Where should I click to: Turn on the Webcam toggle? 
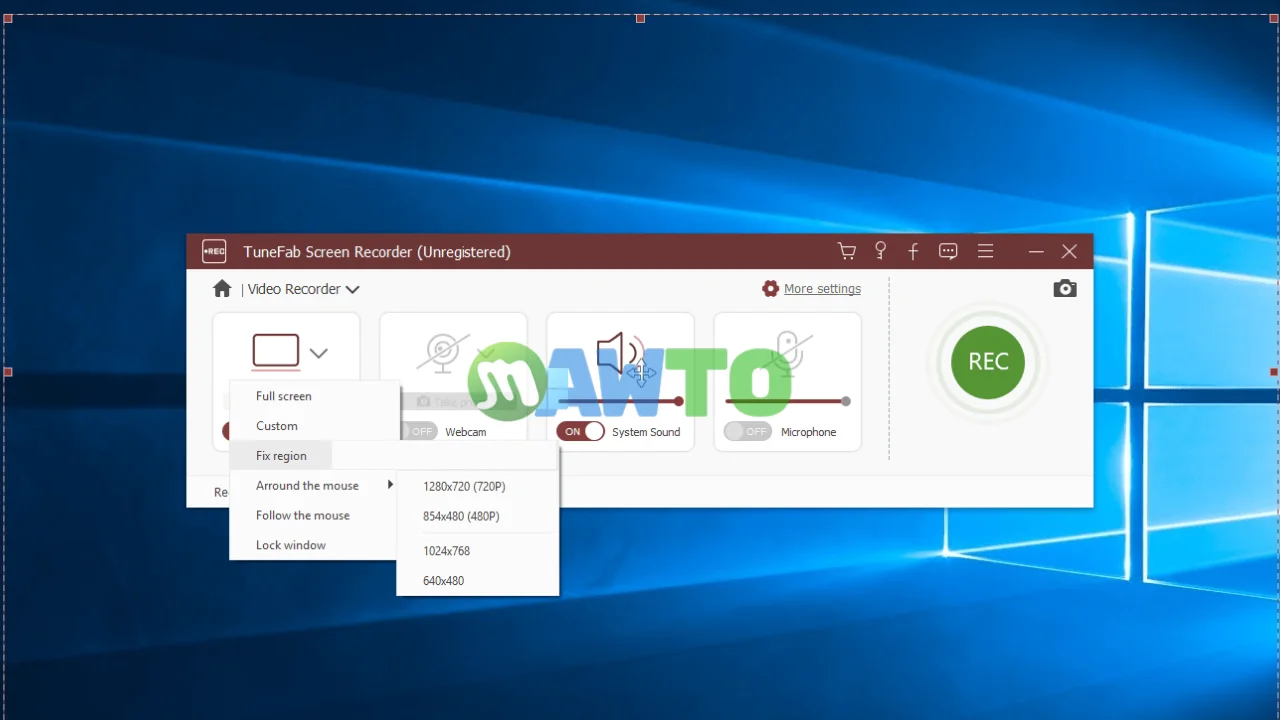pos(415,432)
